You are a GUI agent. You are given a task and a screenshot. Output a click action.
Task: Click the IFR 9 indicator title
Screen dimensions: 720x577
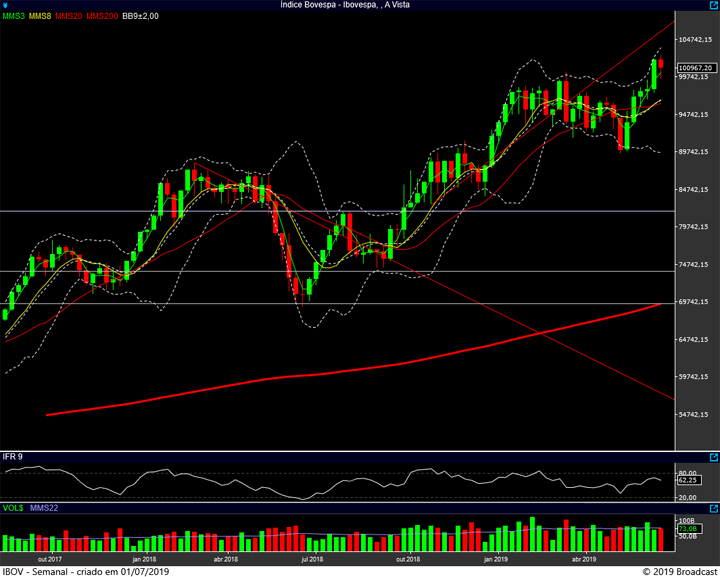point(12,457)
